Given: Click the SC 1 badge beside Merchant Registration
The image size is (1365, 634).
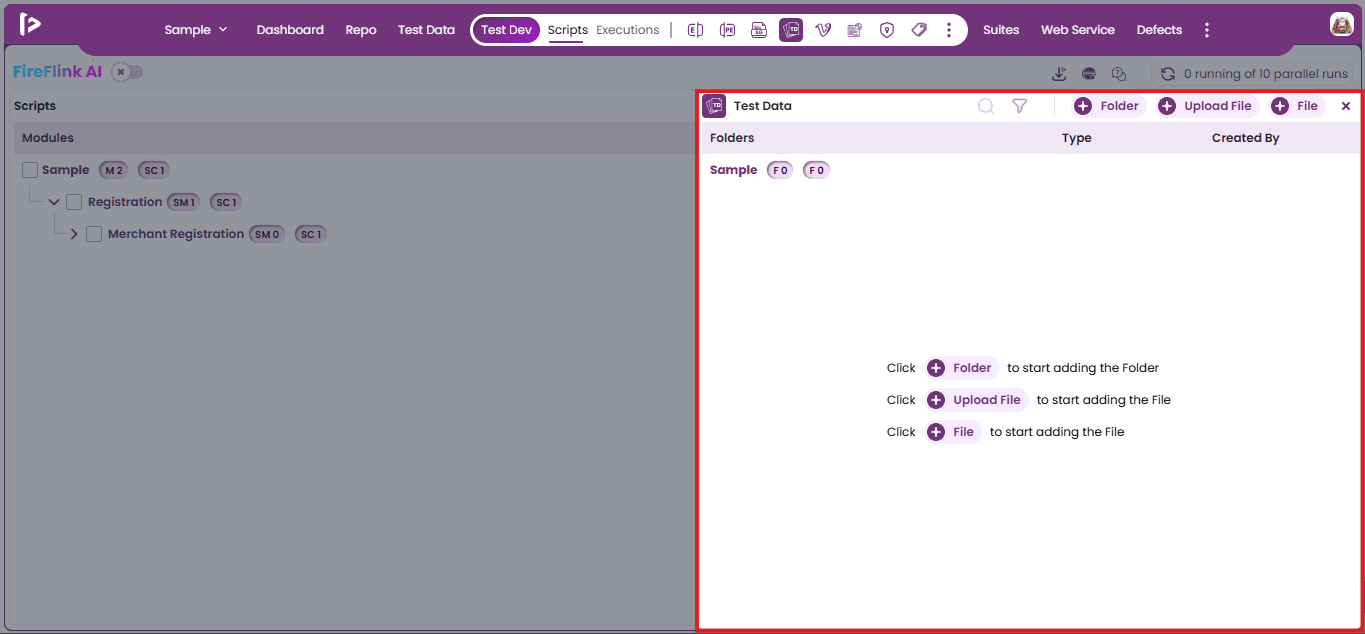Looking at the screenshot, I should click(x=311, y=234).
